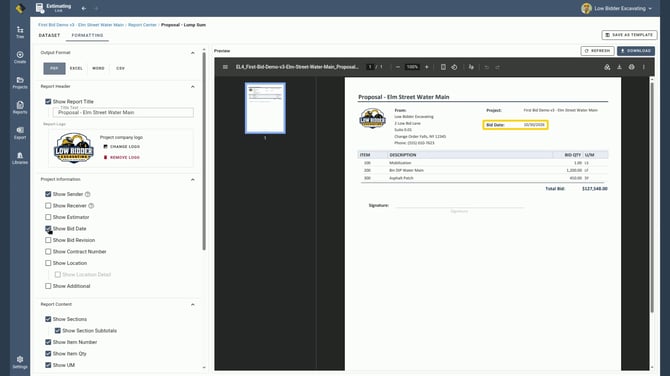The height and width of the screenshot is (376, 670).
Task: Select Excel output format
Action: [x=76, y=68]
